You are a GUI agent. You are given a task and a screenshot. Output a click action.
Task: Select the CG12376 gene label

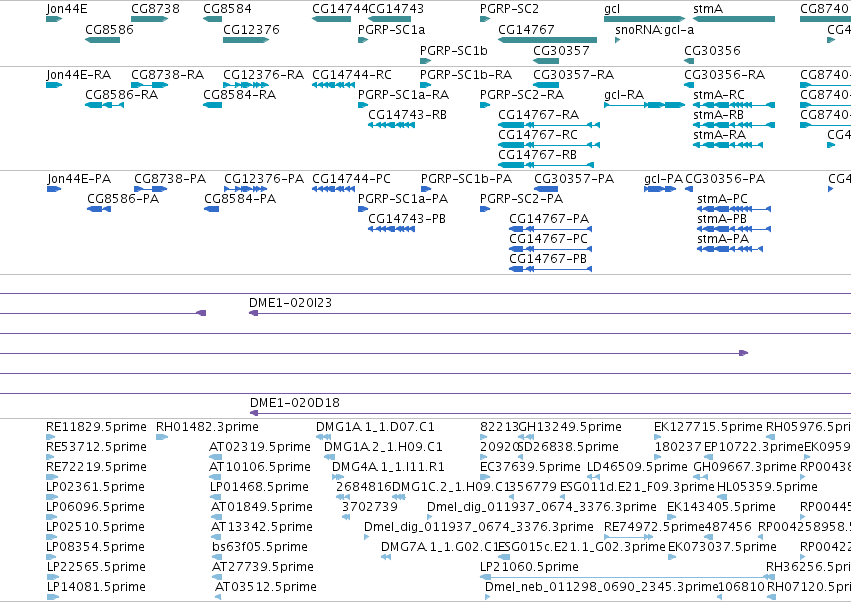[x=251, y=29]
